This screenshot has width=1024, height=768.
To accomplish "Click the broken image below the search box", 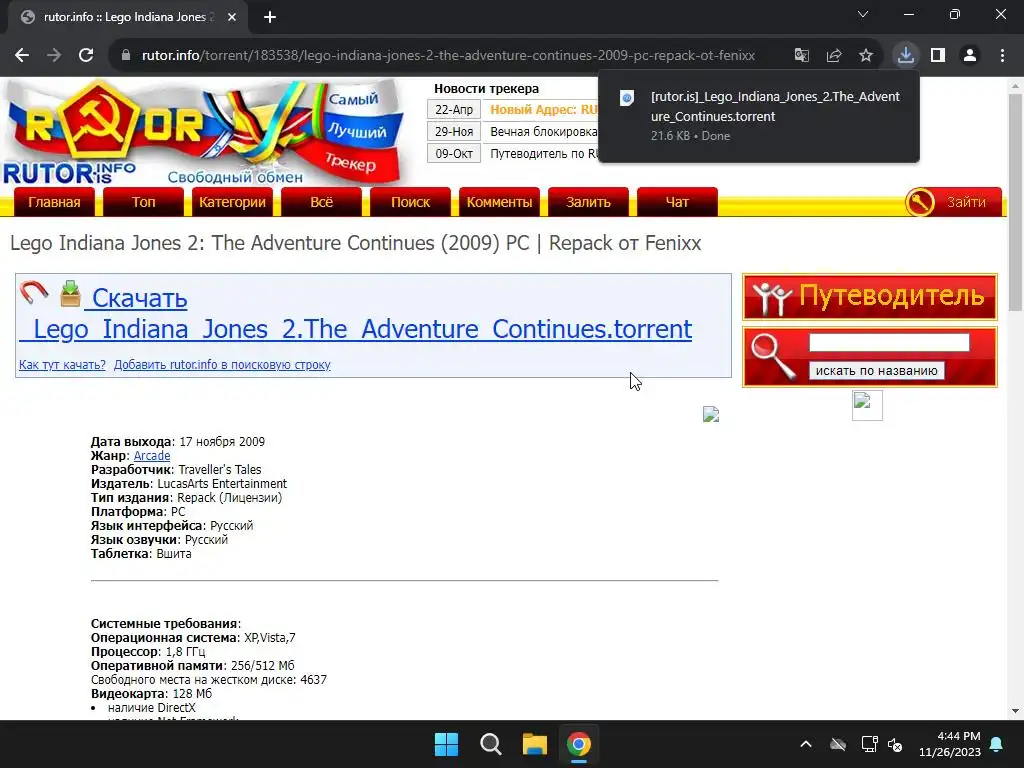I will coord(867,406).
